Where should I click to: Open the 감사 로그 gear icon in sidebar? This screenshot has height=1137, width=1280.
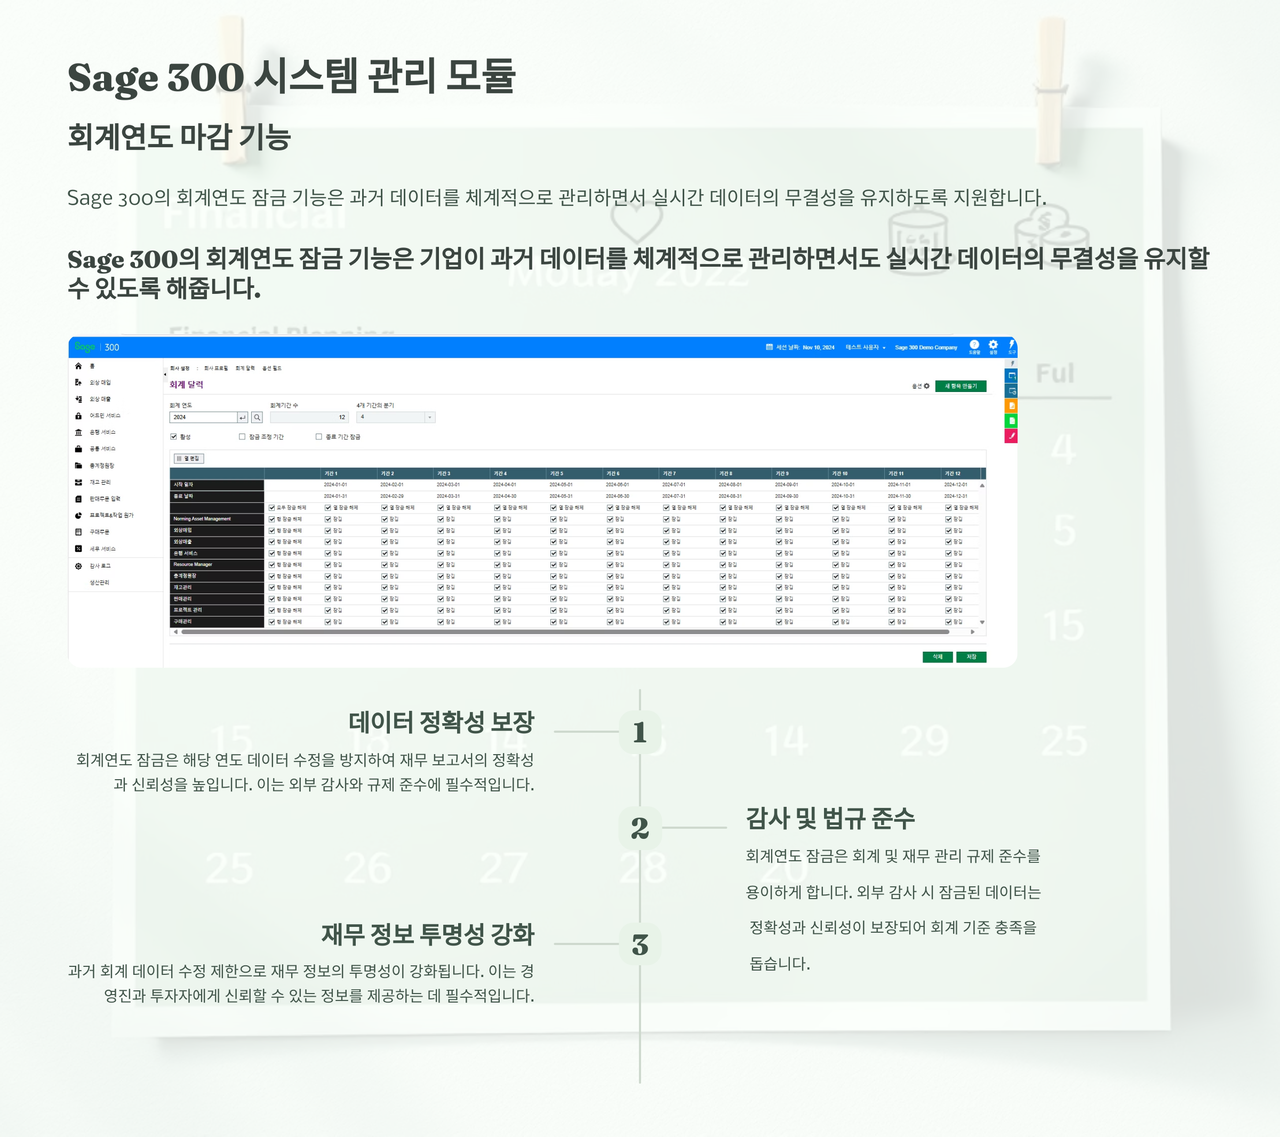point(78,566)
